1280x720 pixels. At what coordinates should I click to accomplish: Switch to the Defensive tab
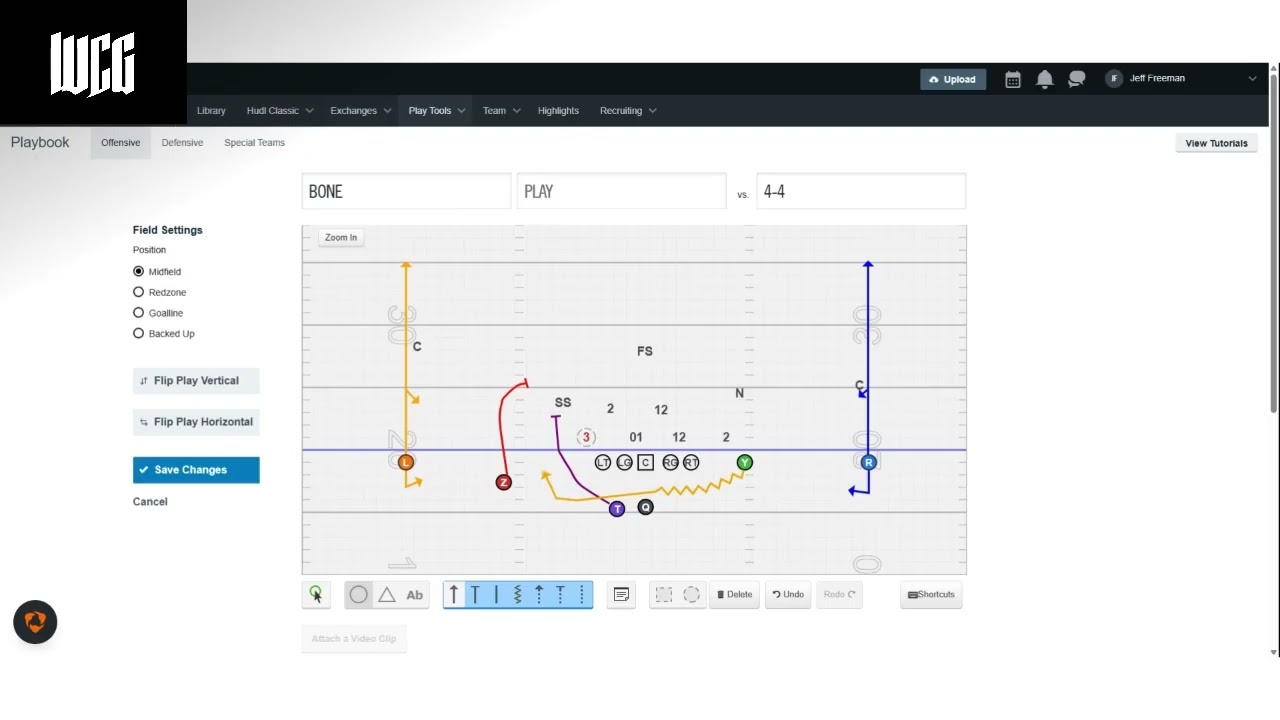[182, 143]
